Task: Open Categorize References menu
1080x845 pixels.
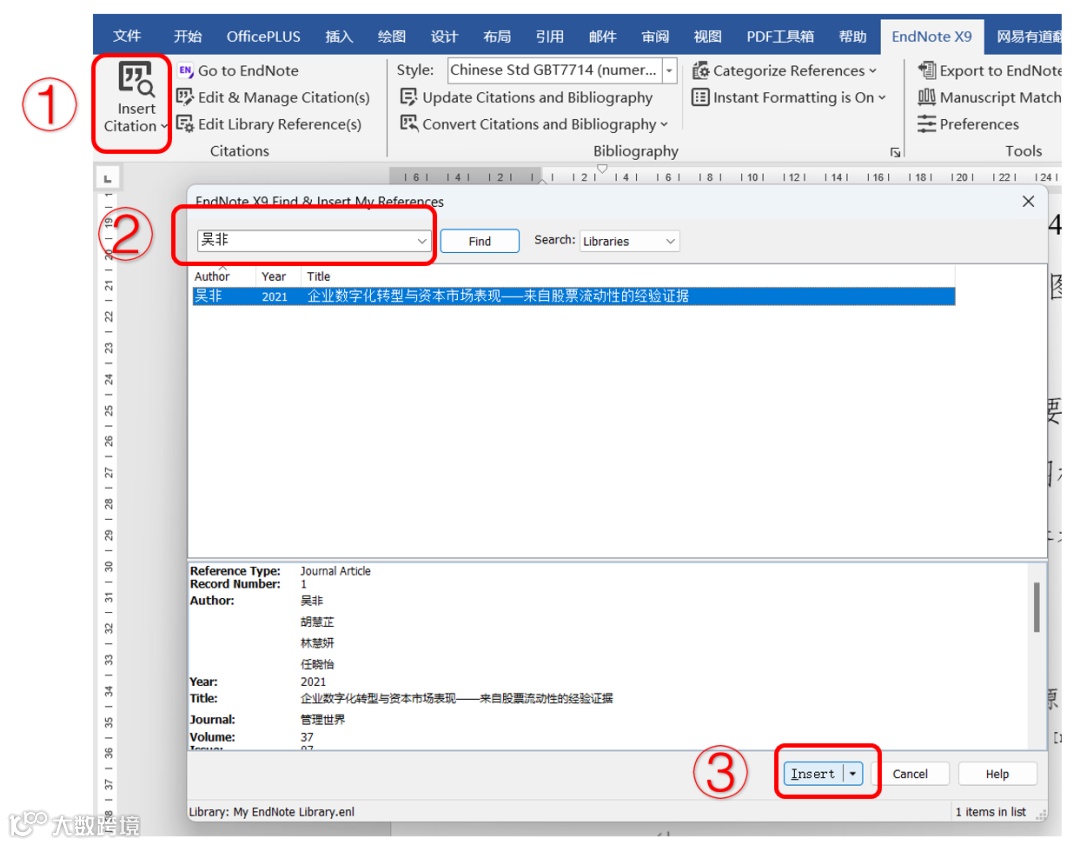Action: [785, 70]
